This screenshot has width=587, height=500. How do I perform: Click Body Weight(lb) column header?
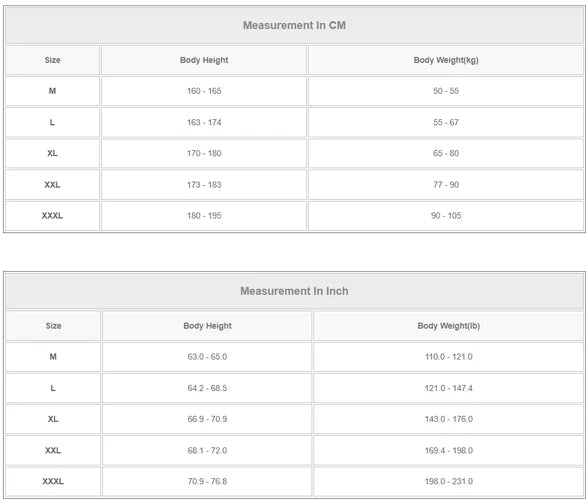pyautogui.click(x=448, y=326)
